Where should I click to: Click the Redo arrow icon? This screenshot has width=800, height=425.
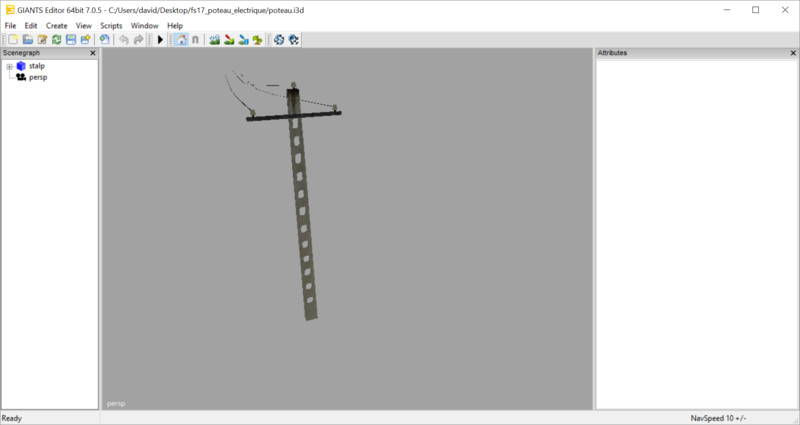[x=139, y=40]
